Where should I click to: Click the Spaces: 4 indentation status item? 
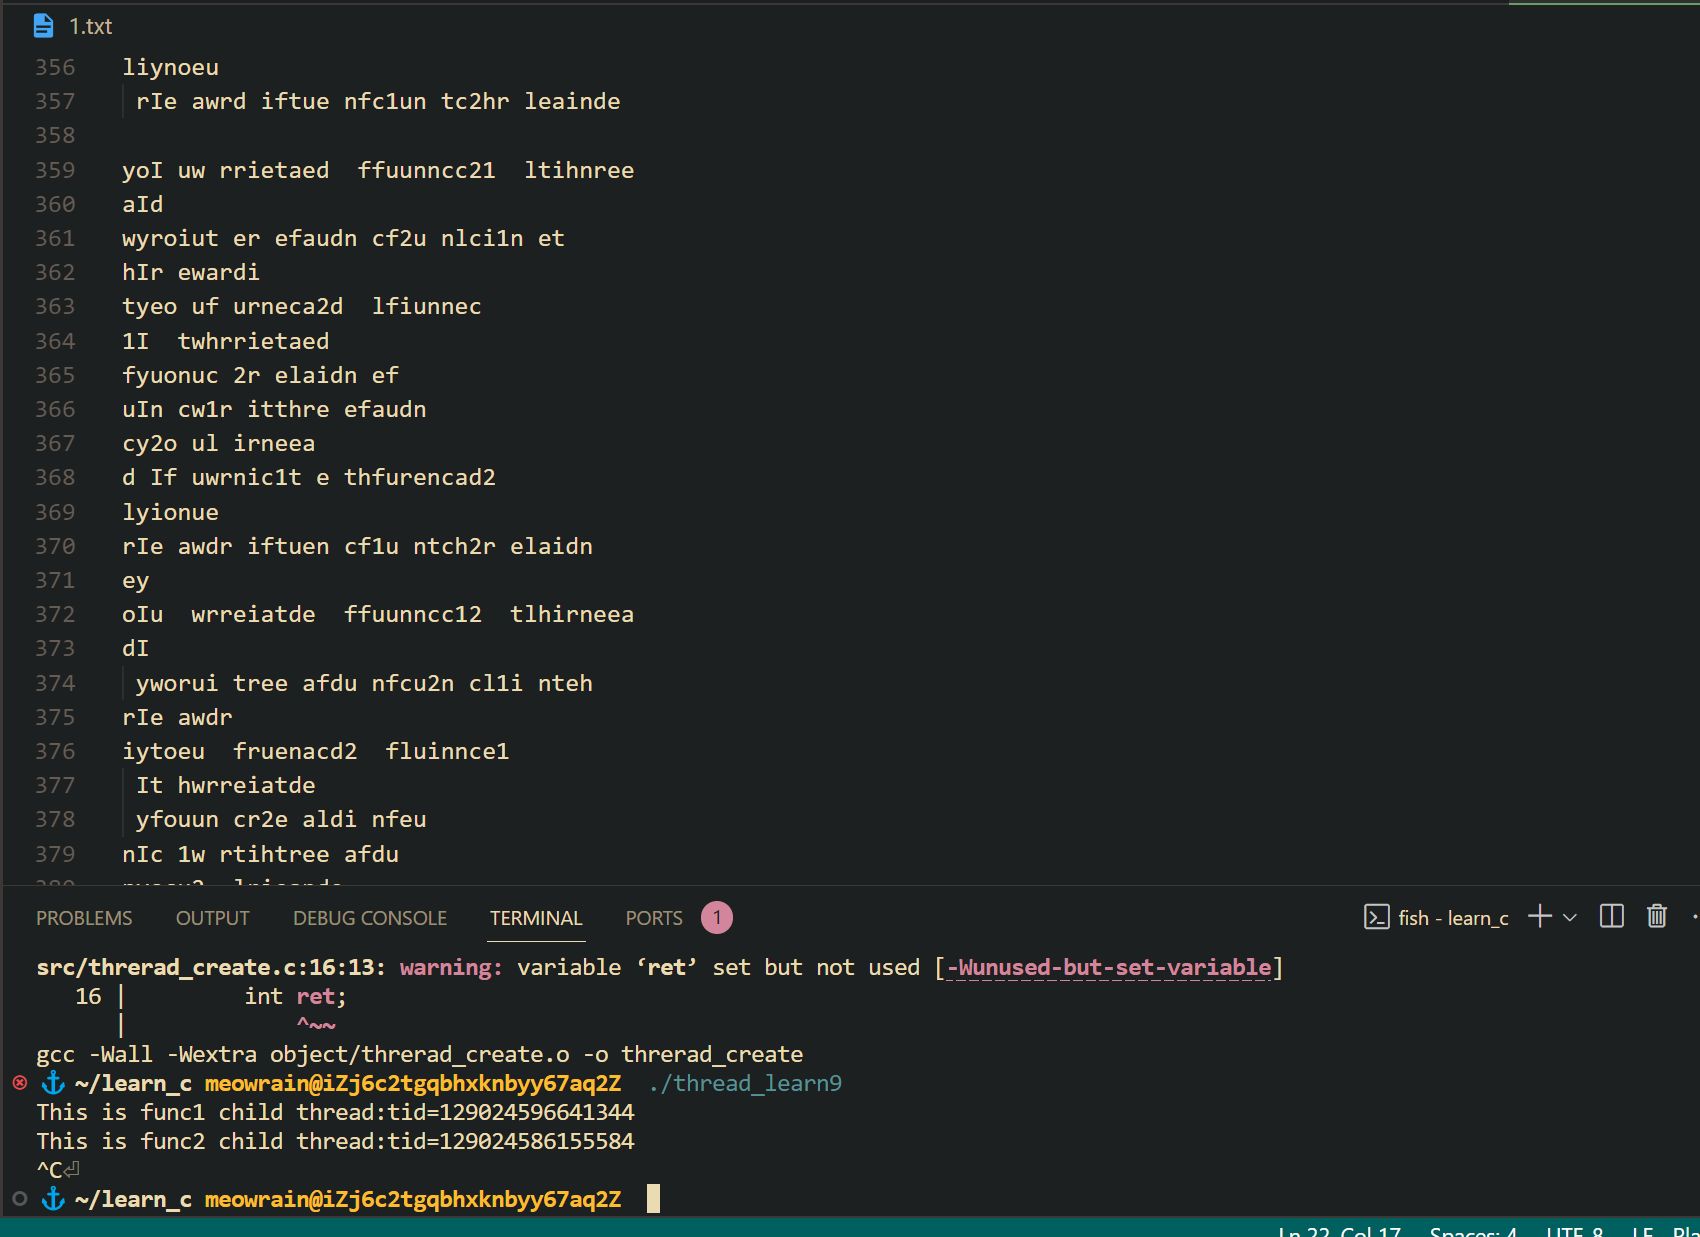tap(1472, 1231)
